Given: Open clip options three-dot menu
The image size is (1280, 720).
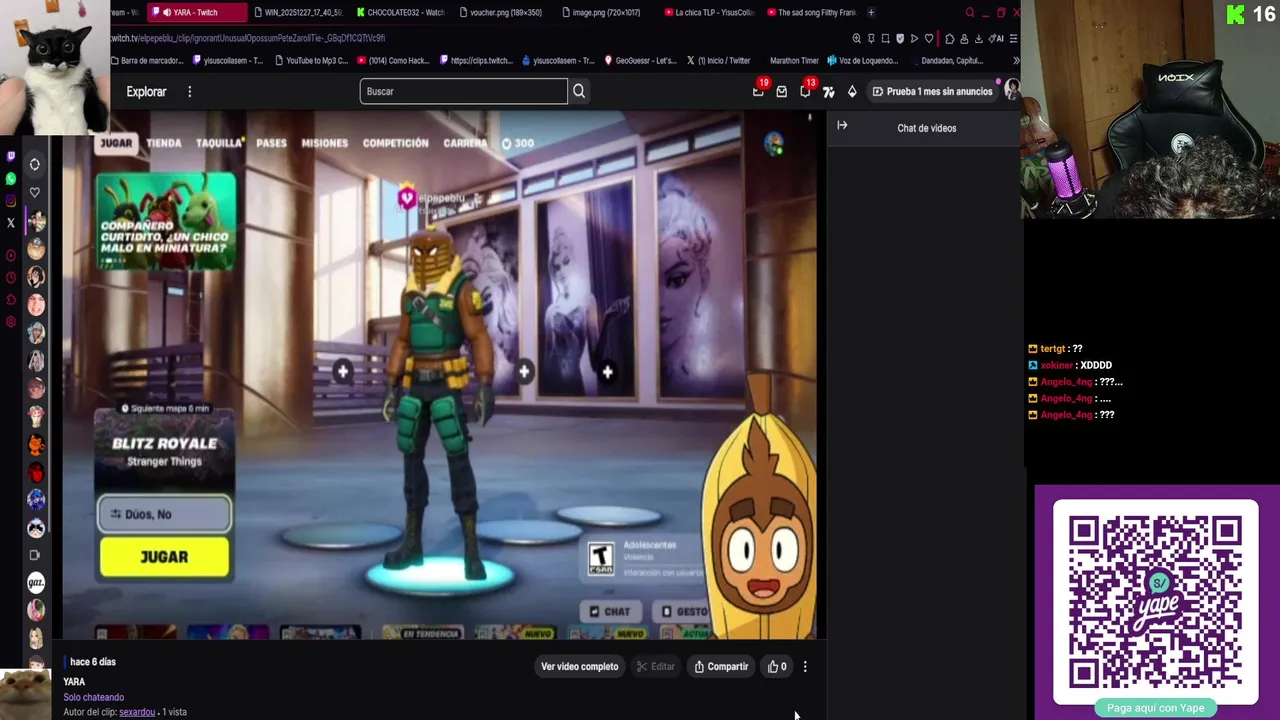Looking at the screenshot, I should pyautogui.click(x=805, y=666).
